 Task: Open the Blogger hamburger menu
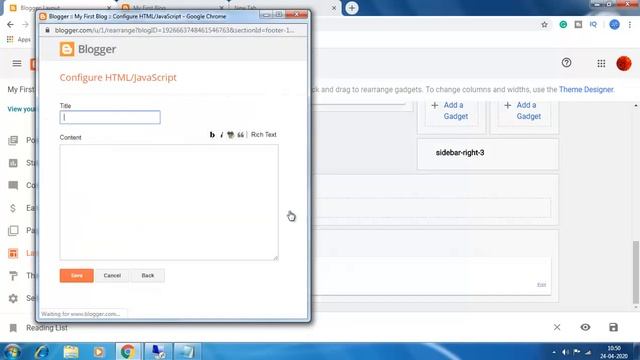tap(17, 63)
